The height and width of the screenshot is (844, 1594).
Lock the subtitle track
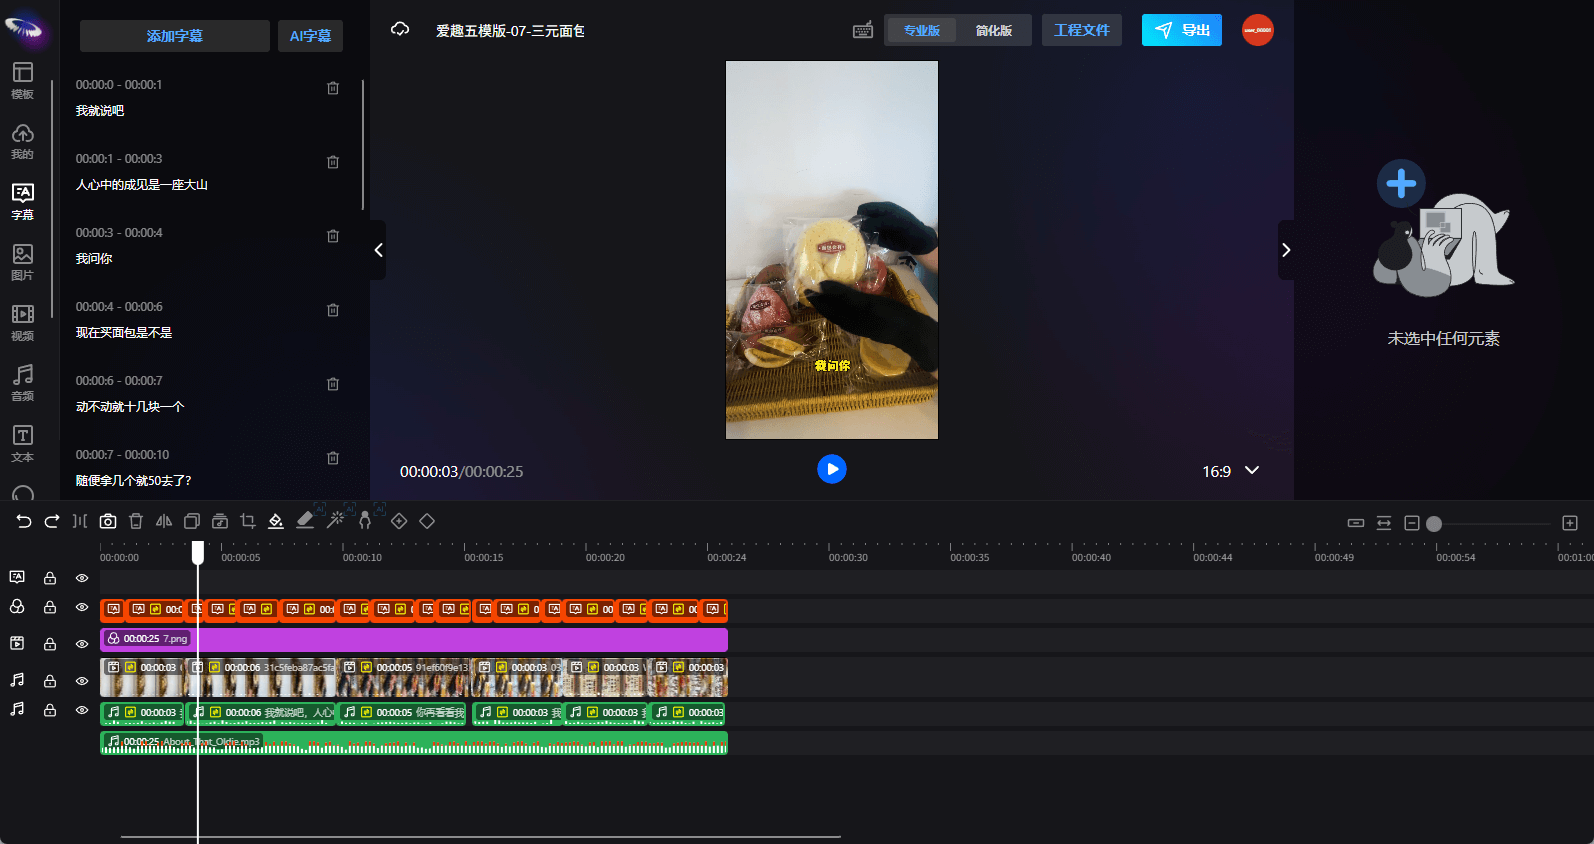point(50,578)
